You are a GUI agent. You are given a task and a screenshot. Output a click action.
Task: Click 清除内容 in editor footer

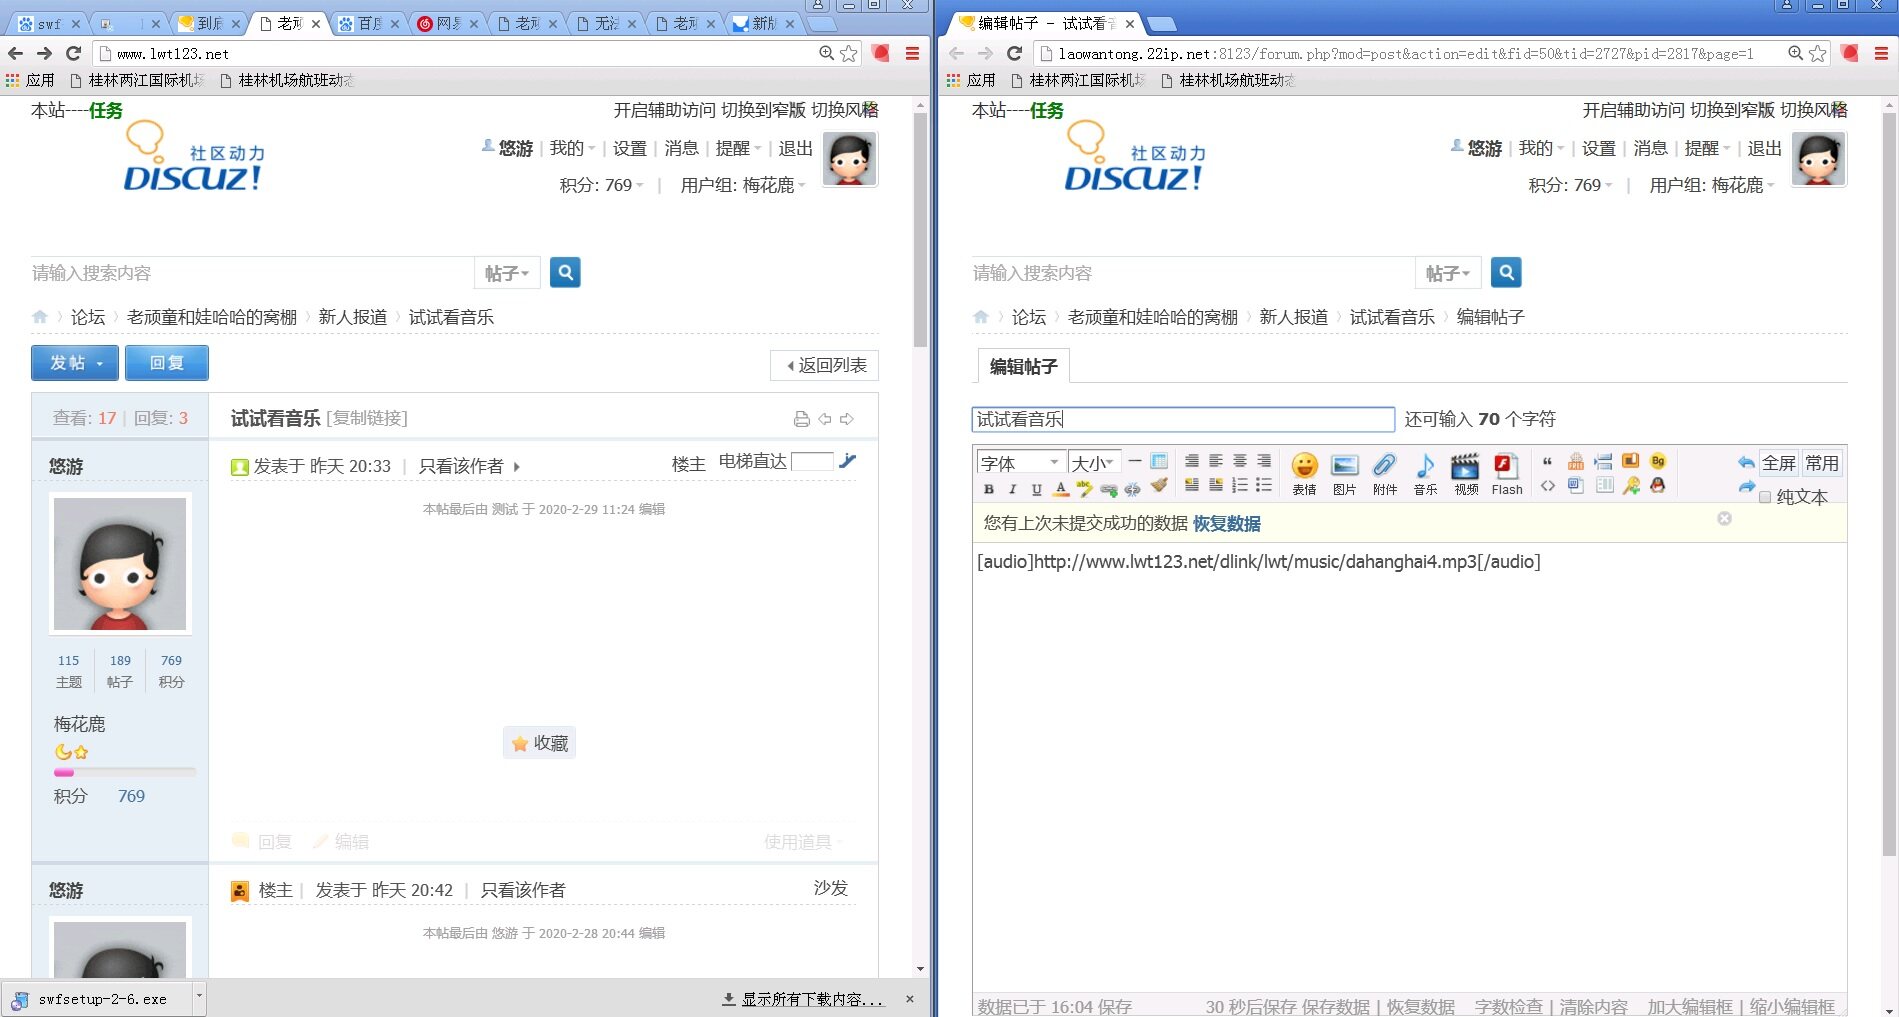tap(1594, 1006)
